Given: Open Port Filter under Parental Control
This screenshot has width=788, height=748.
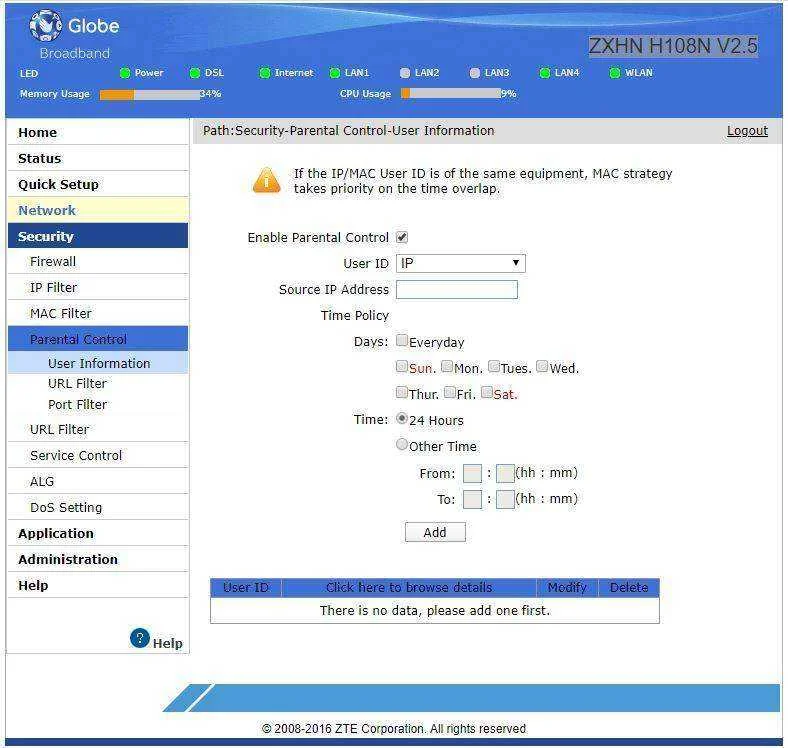Looking at the screenshot, I should (77, 405).
